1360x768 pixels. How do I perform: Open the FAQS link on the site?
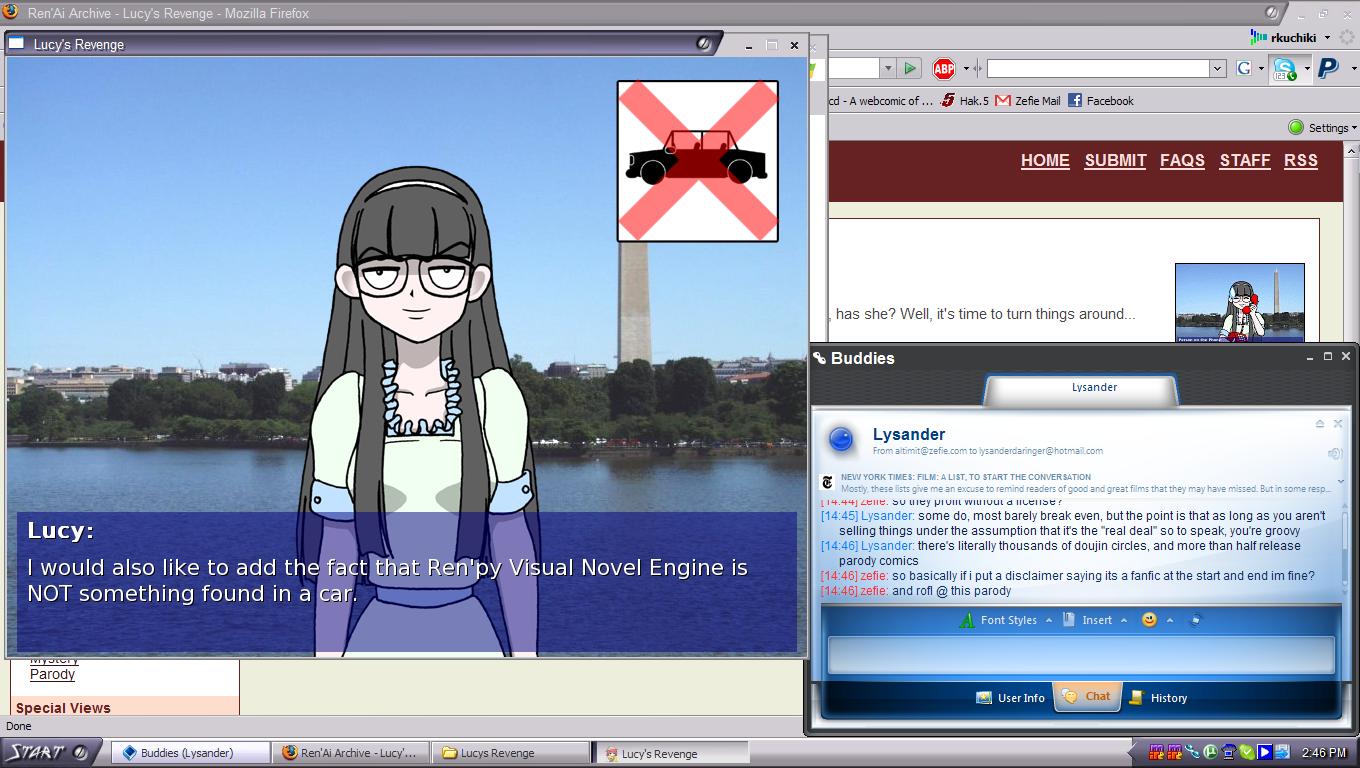(x=1182, y=160)
